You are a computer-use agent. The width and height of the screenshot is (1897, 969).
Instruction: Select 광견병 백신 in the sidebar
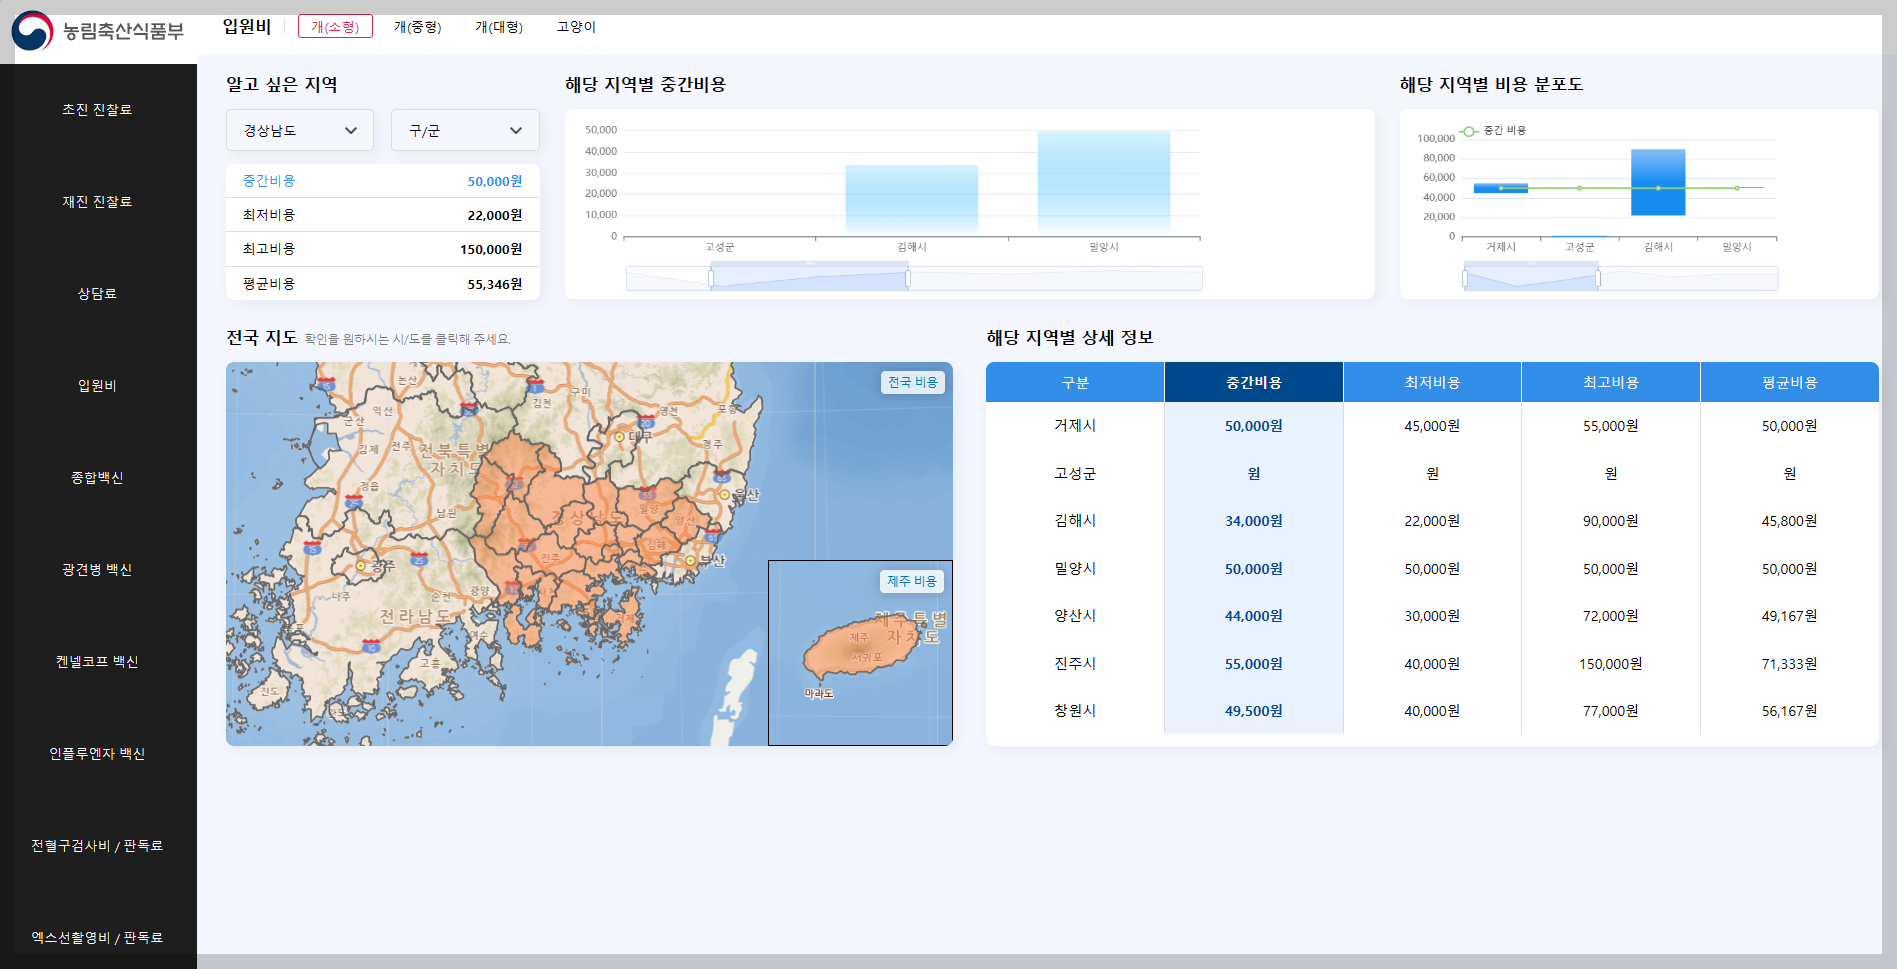point(97,570)
